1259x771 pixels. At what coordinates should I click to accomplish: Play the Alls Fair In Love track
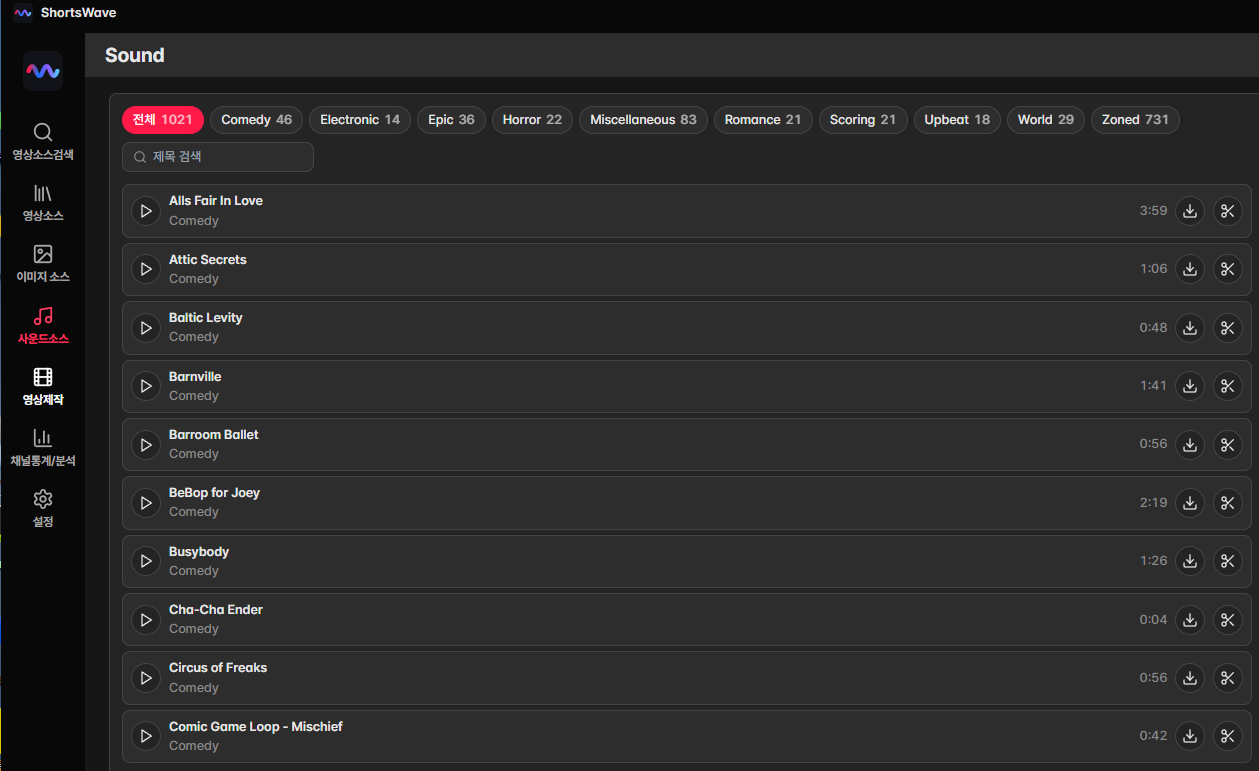pyautogui.click(x=146, y=211)
